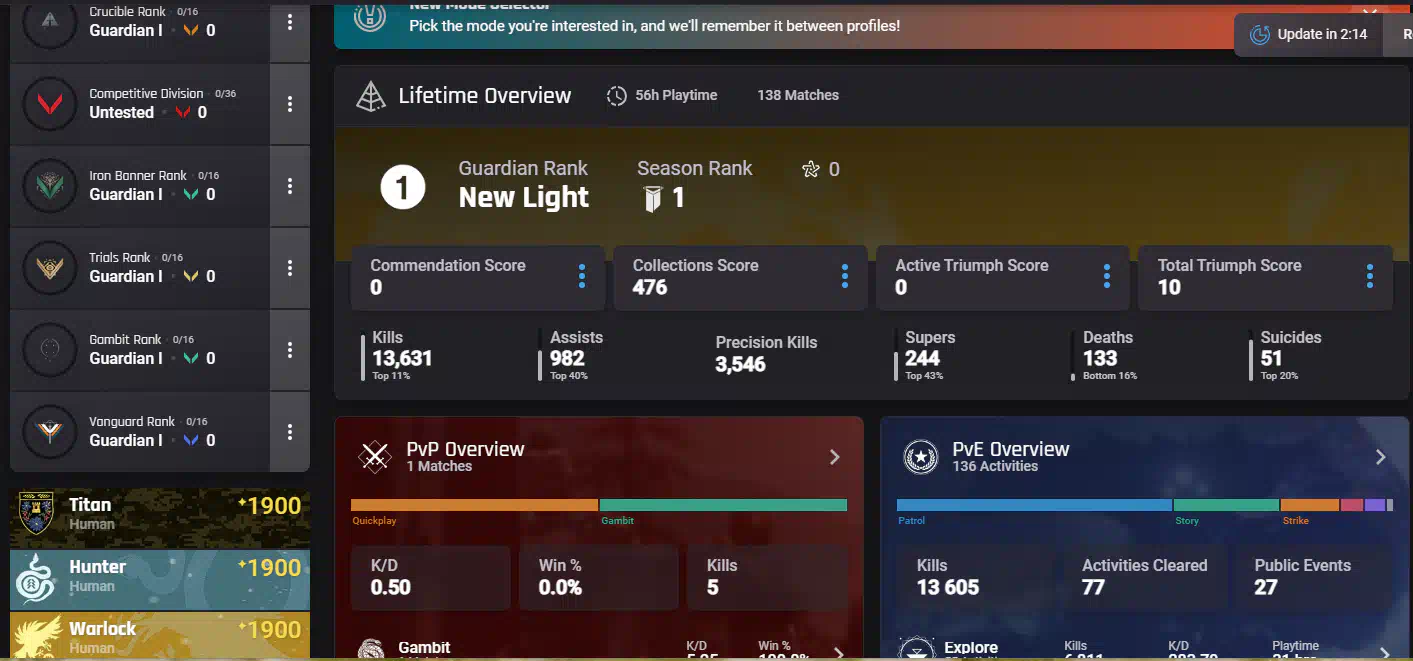Click the Iron Banner Rank emblem icon
The image size is (1413, 661).
point(49,186)
